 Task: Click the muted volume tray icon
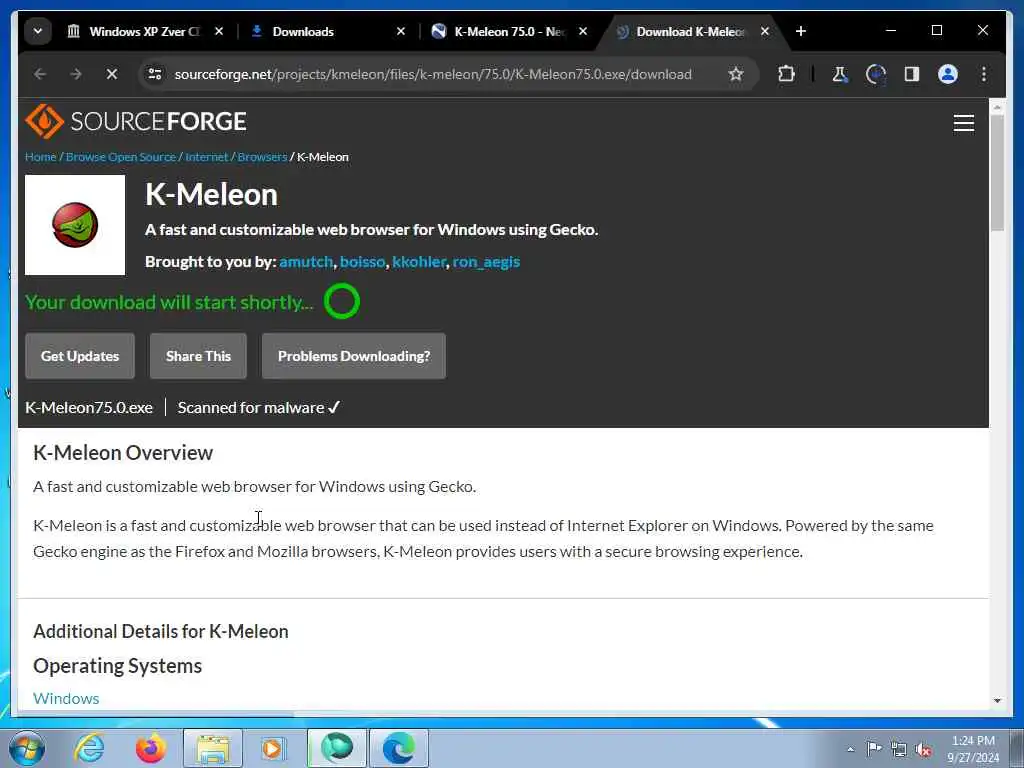pyautogui.click(x=923, y=750)
